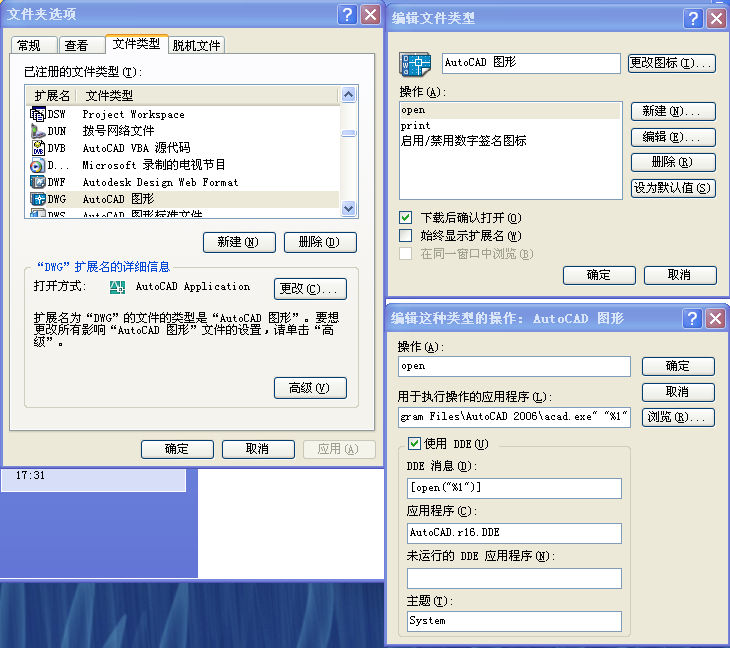Screen dimensions: 730x648
Task: Click the empty 未运行的 DDE 应用程序 field
Action: pyautogui.click(x=514, y=578)
